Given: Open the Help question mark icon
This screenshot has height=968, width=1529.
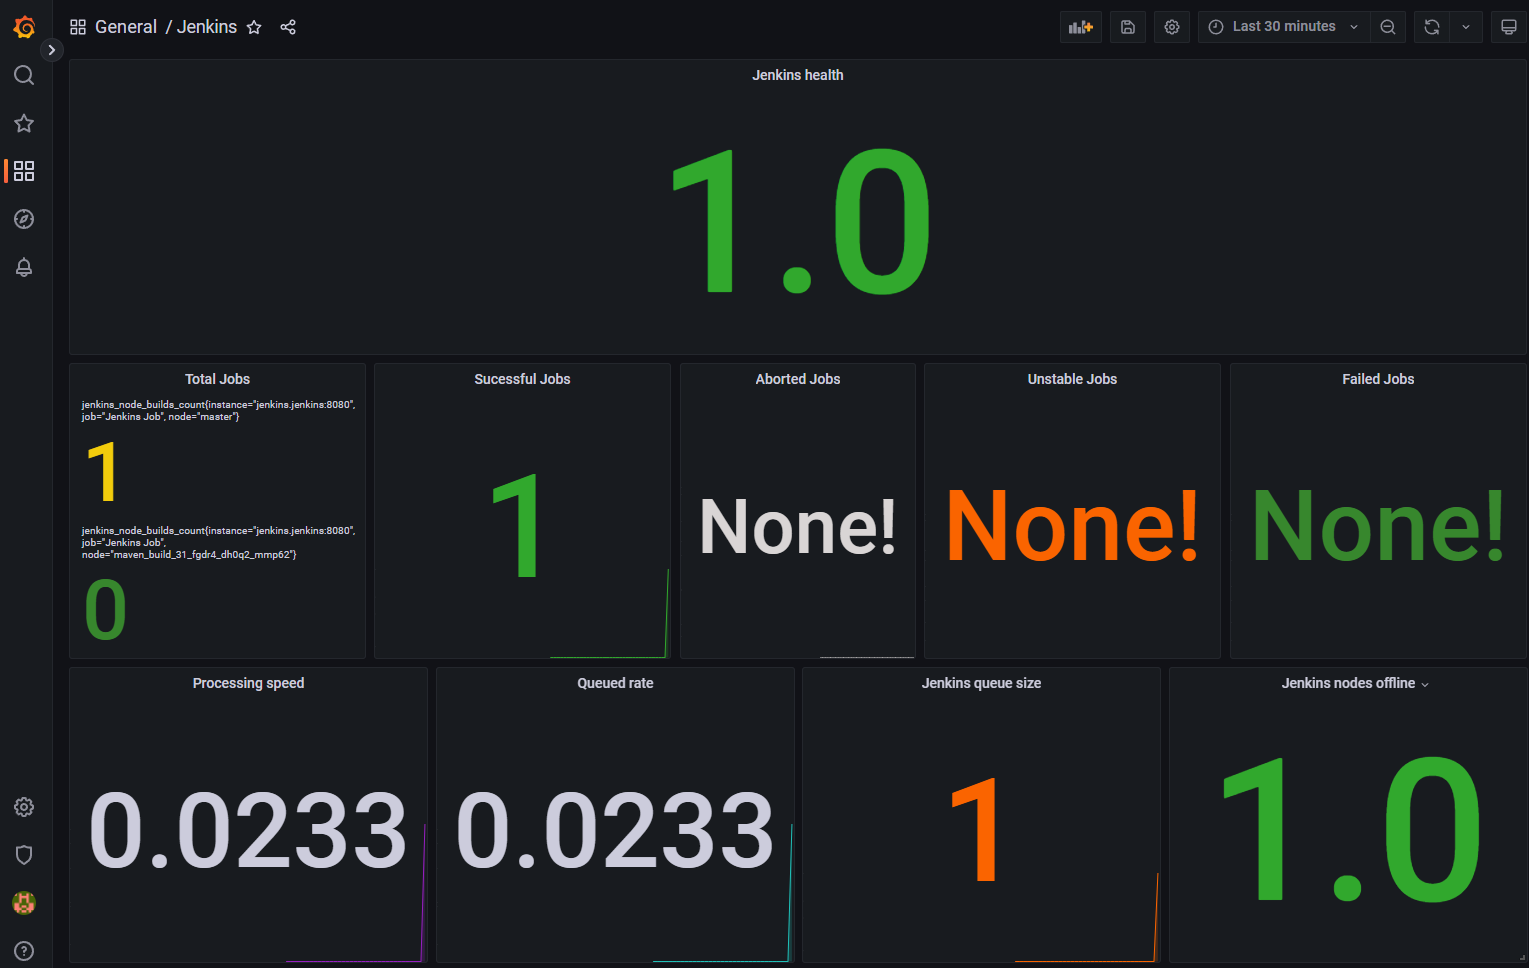Looking at the screenshot, I should pyautogui.click(x=24, y=951).
